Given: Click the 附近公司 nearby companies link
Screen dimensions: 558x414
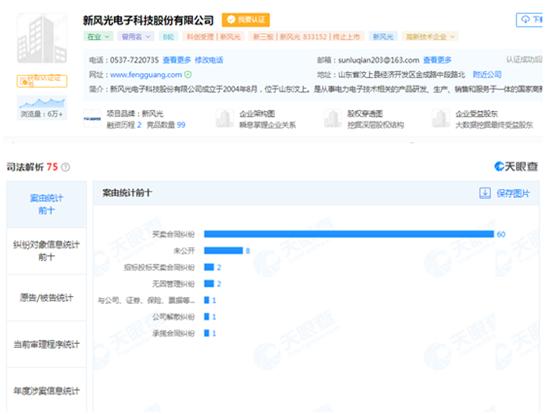Looking at the screenshot, I should (487, 74).
